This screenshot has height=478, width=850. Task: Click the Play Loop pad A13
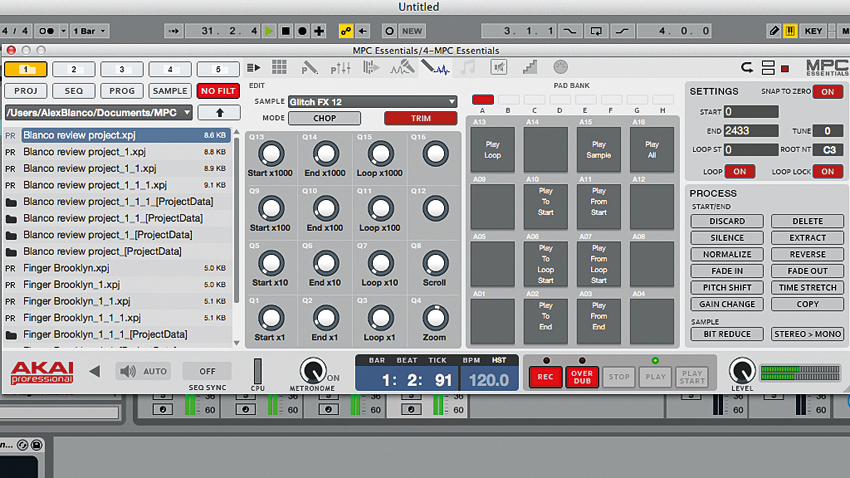tap(492, 150)
